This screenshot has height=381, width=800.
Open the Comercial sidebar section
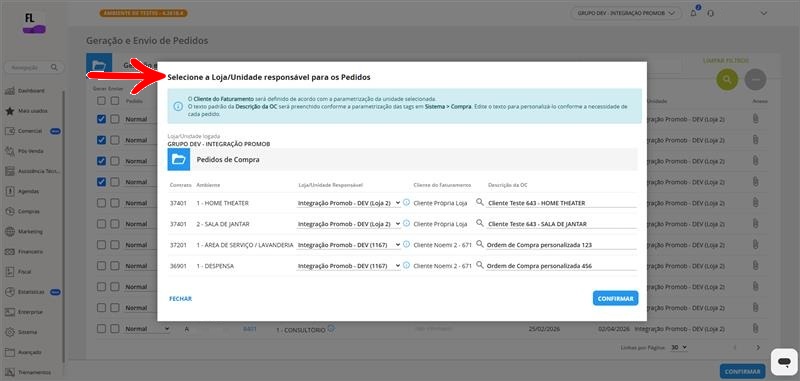(32, 131)
